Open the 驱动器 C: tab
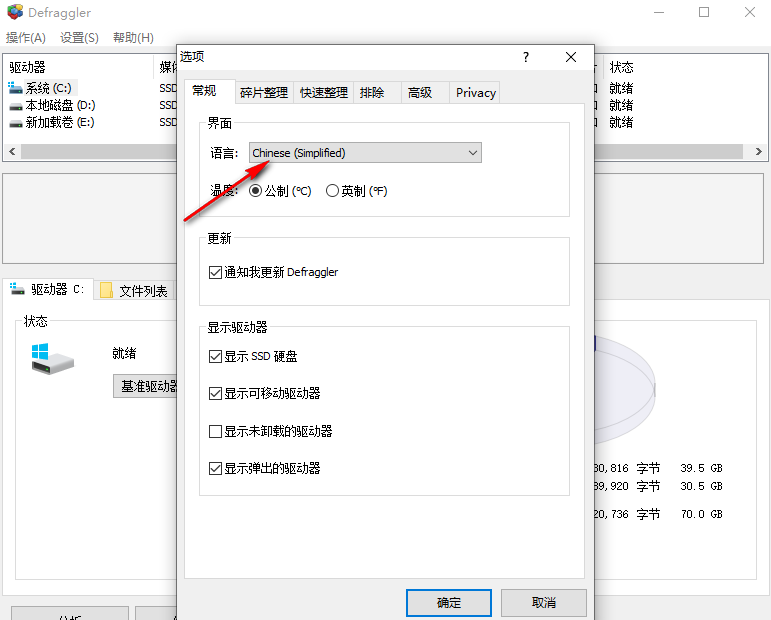771x620 pixels. [48, 289]
